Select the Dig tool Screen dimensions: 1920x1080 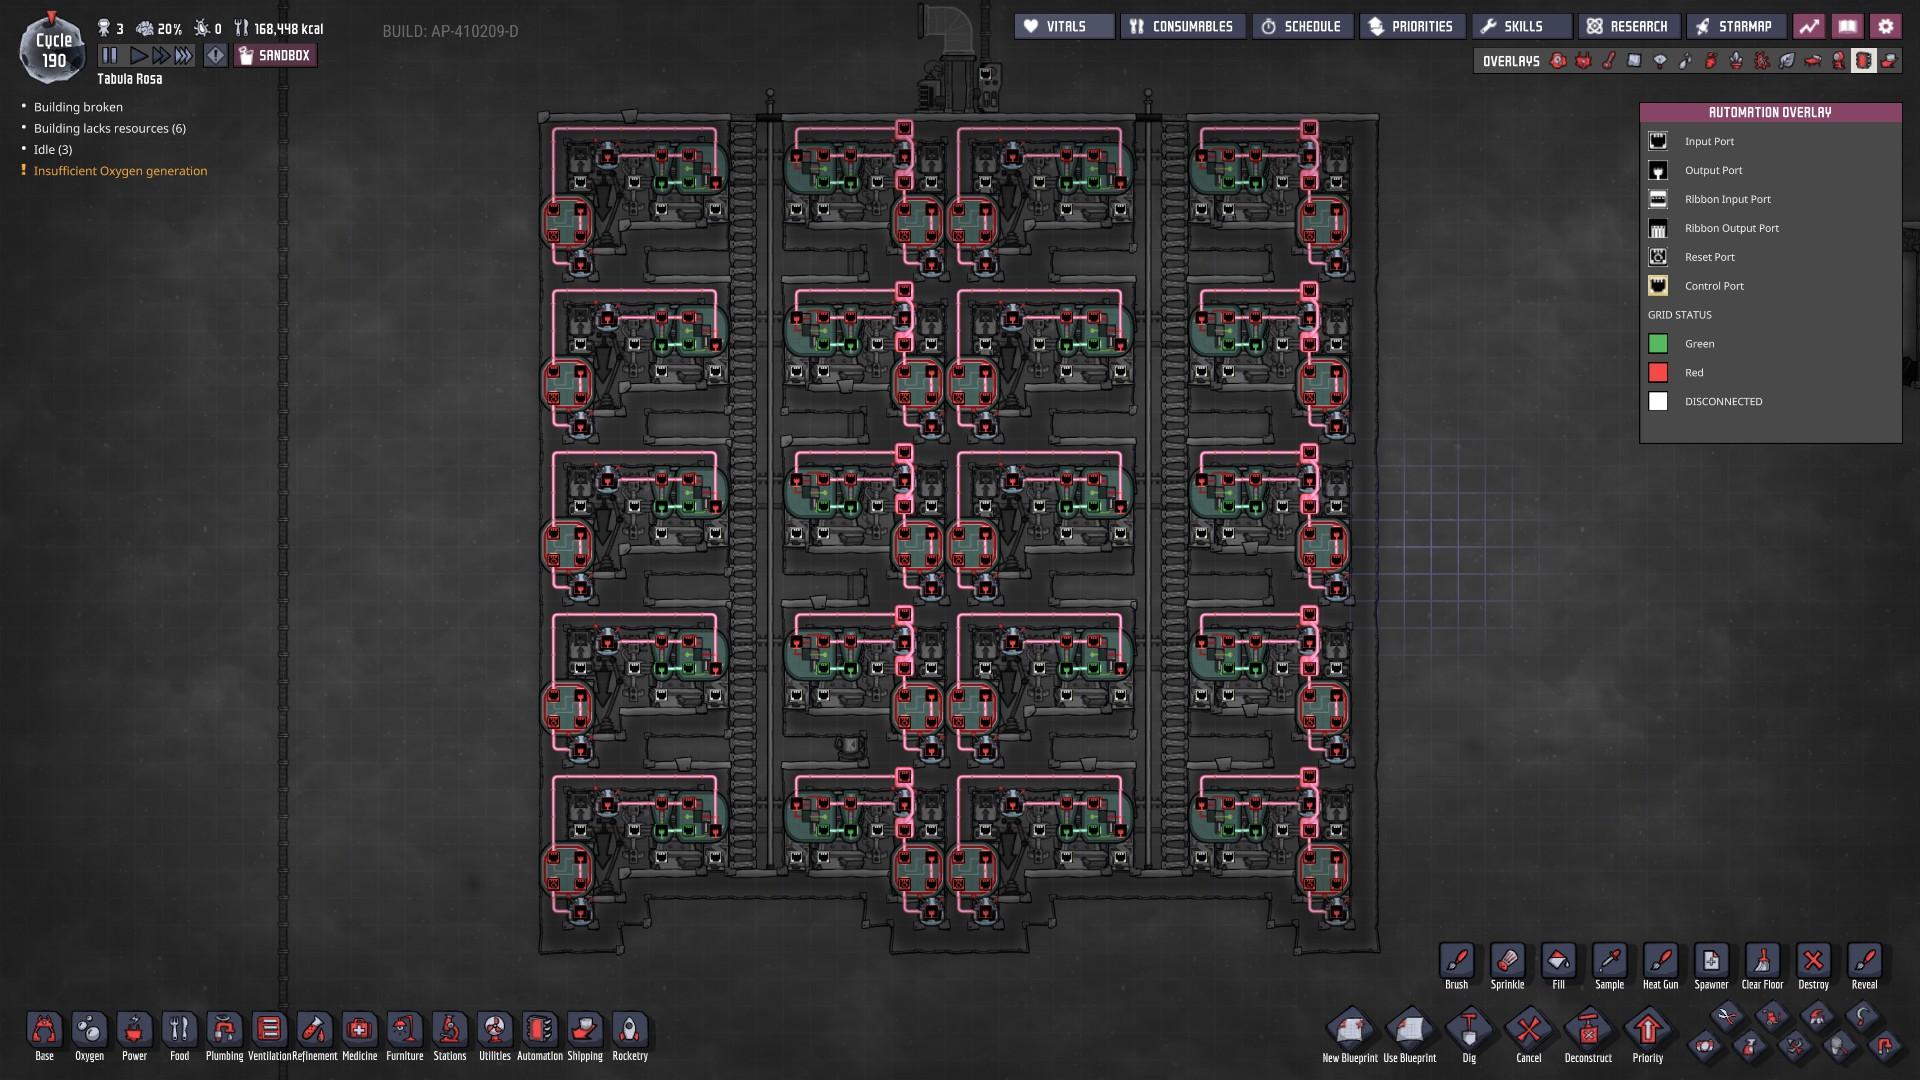coord(1469,1031)
